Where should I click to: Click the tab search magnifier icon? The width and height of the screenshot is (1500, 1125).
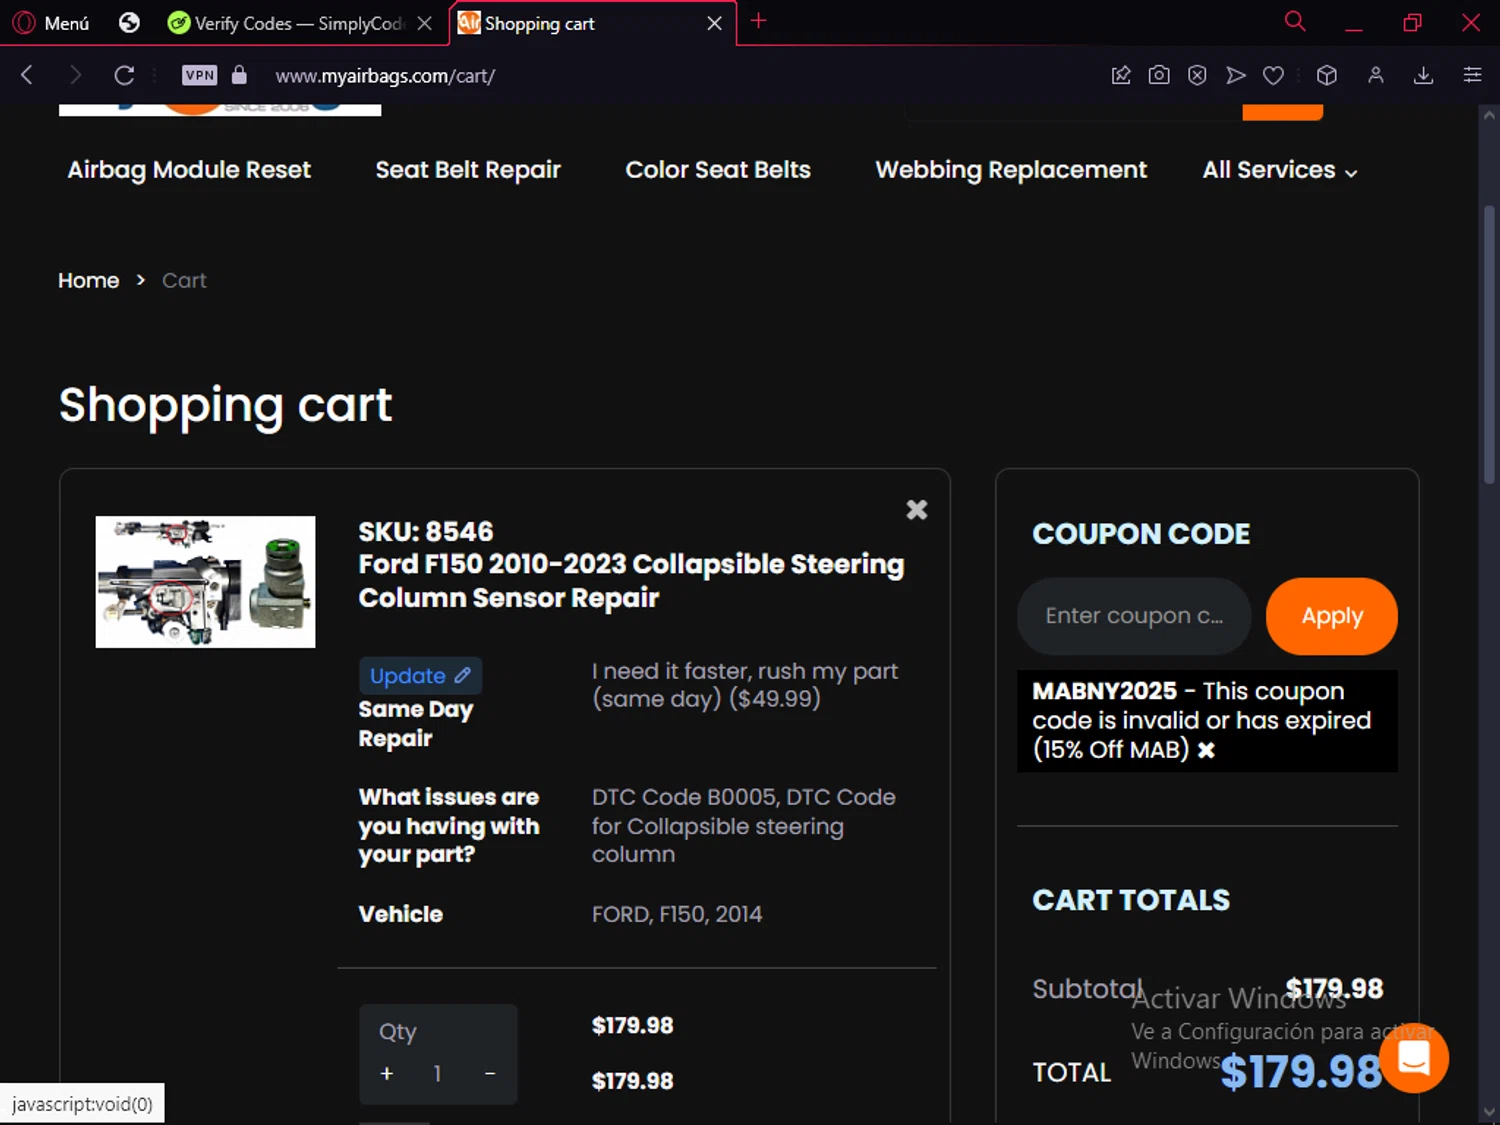[1295, 21]
